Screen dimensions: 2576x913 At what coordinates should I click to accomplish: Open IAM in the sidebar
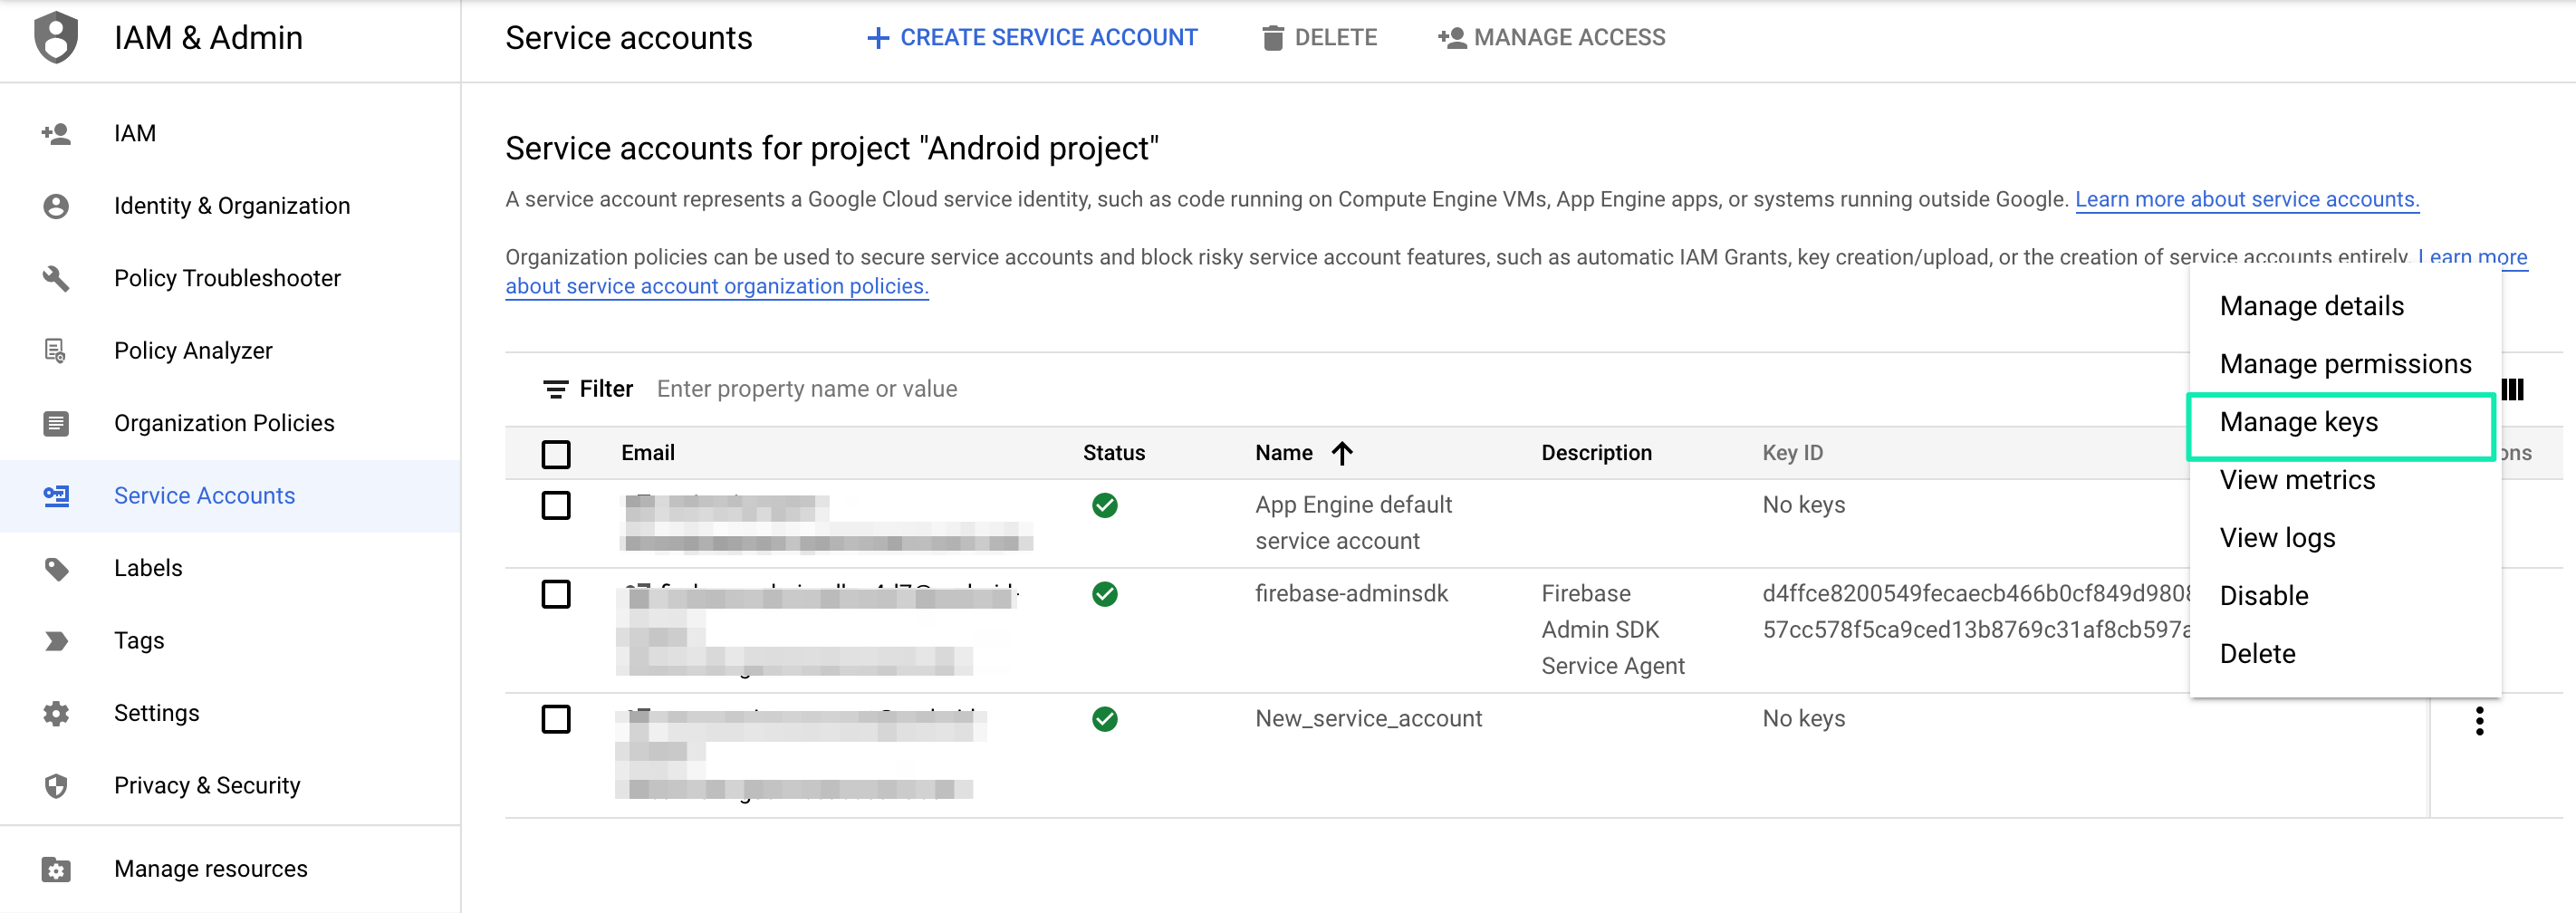[x=230, y=133]
